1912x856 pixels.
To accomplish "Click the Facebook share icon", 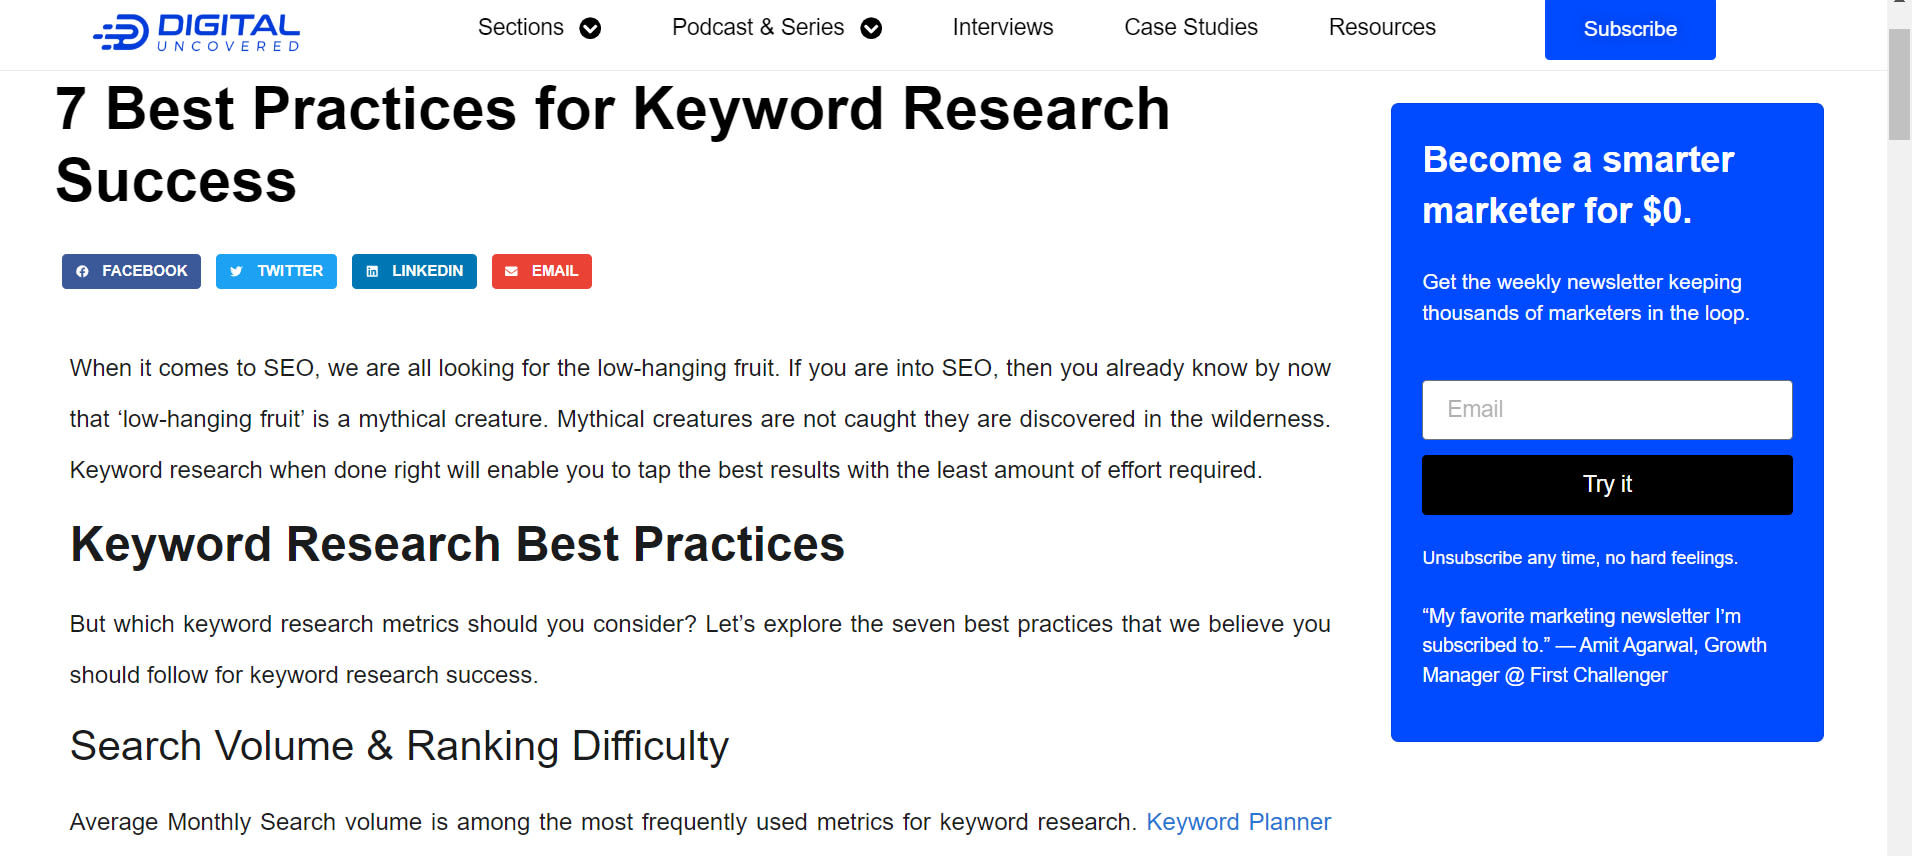I will tap(82, 271).
